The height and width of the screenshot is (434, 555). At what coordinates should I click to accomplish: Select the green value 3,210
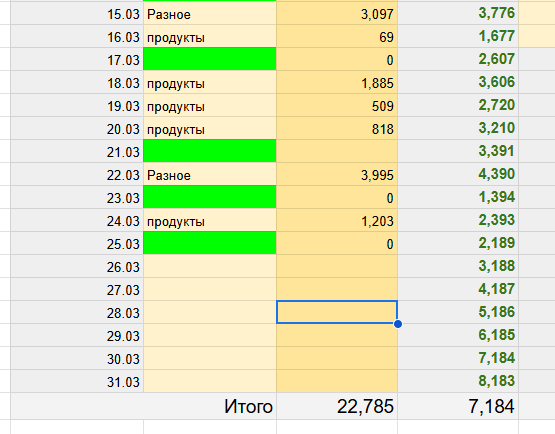point(458,129)
